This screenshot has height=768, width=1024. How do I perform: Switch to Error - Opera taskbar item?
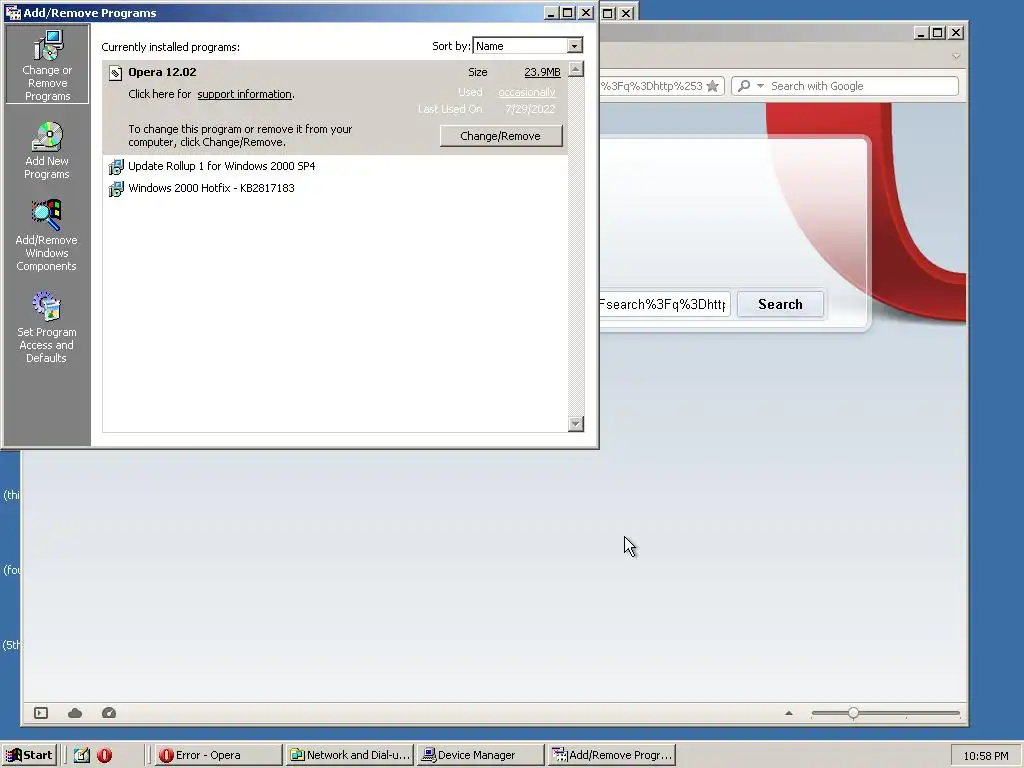tap(219, 755)
